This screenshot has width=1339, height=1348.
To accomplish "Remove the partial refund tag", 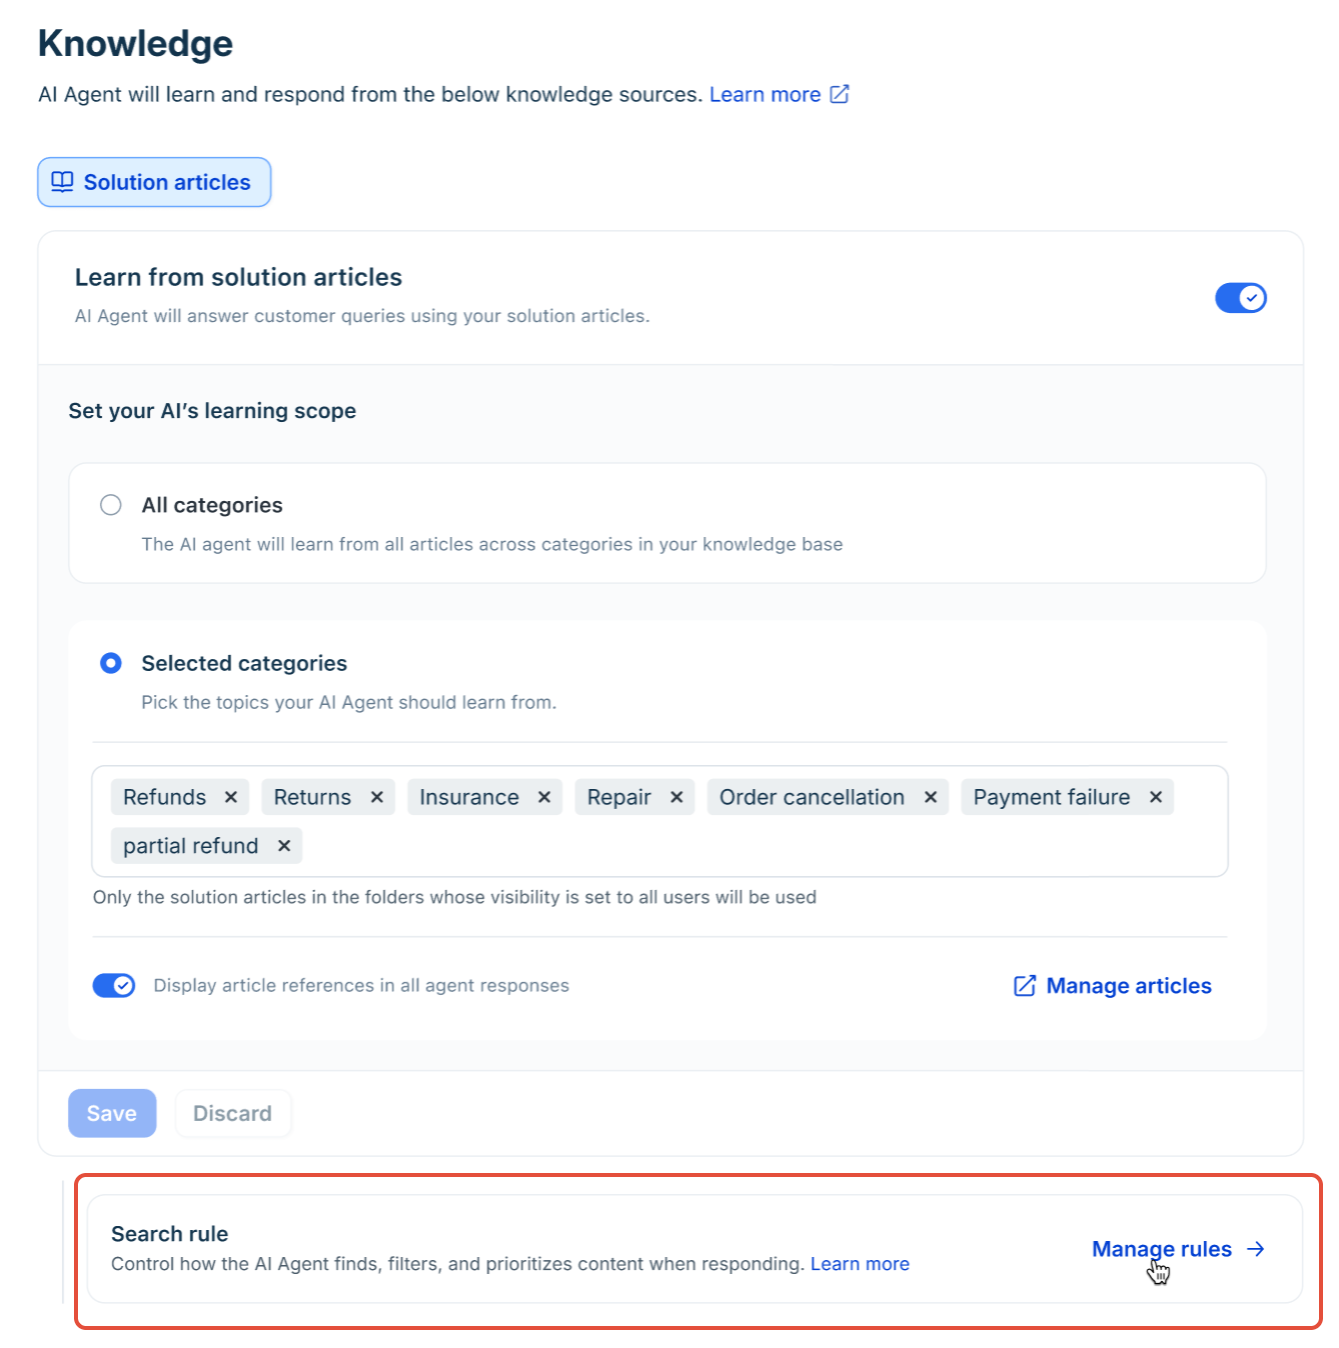I will tap(284, 846).
